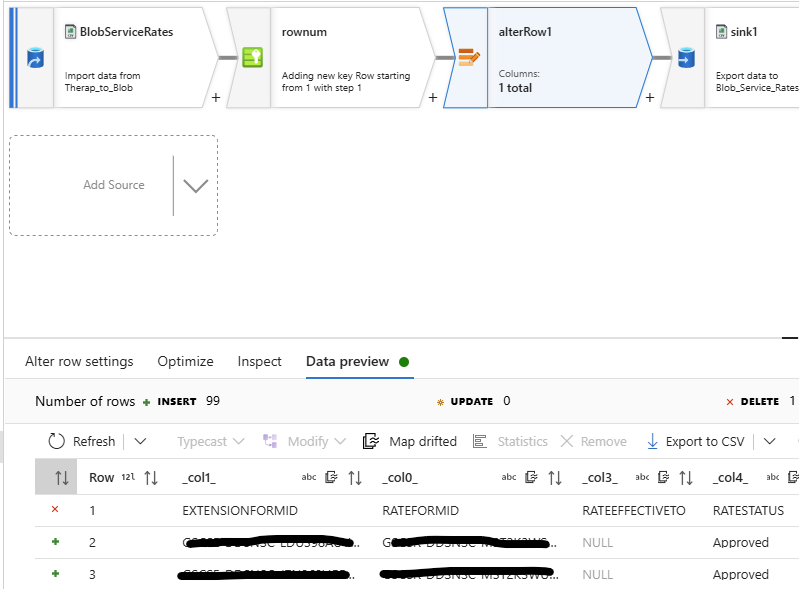Click the RATEEFFECTIVETO cell

634,511
